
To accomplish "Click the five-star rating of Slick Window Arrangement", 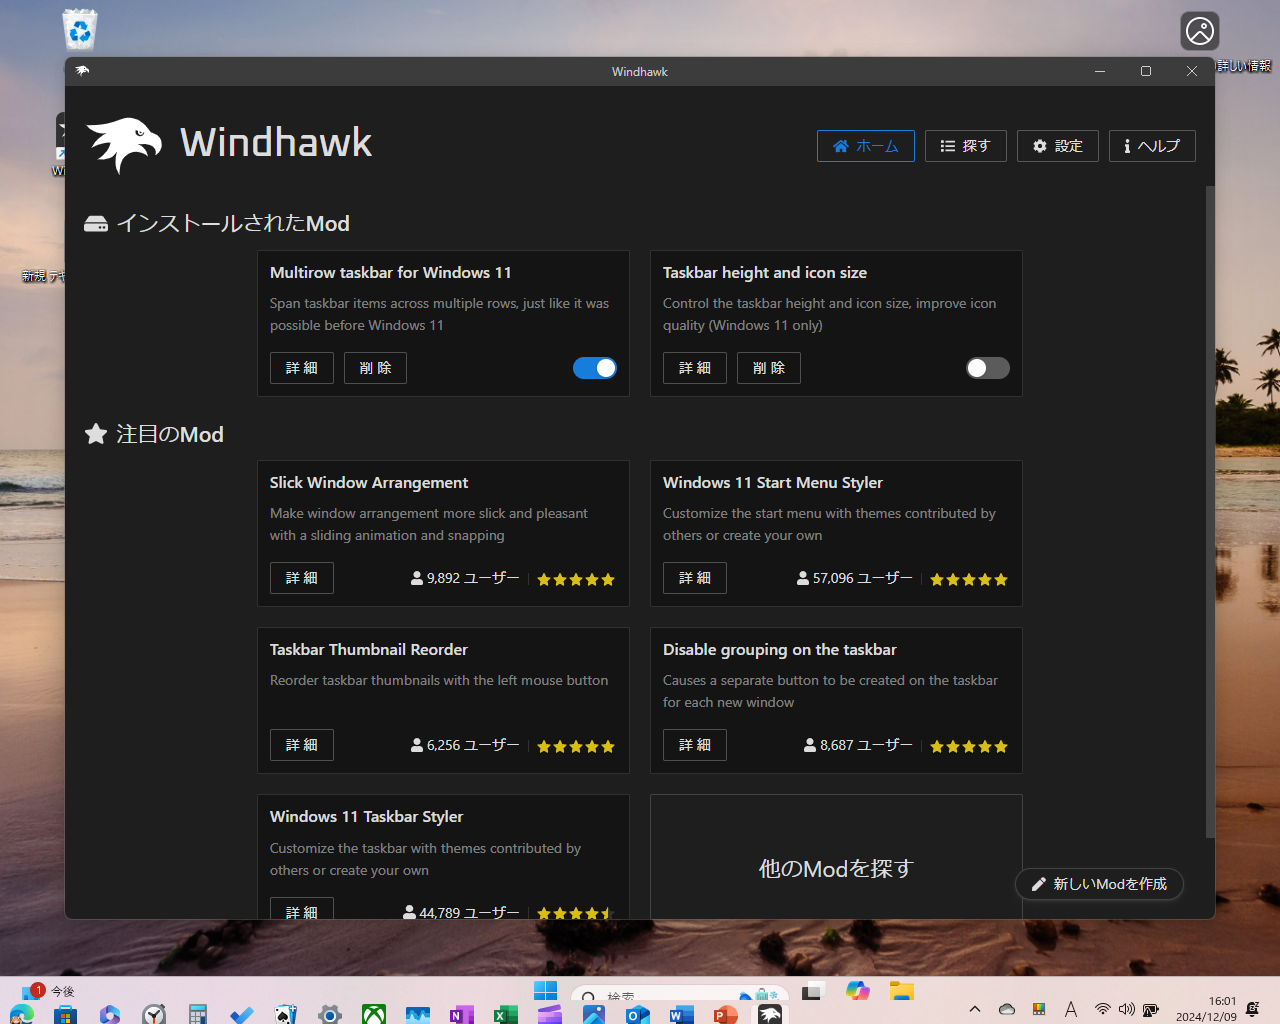I will [x=575, y=578].
